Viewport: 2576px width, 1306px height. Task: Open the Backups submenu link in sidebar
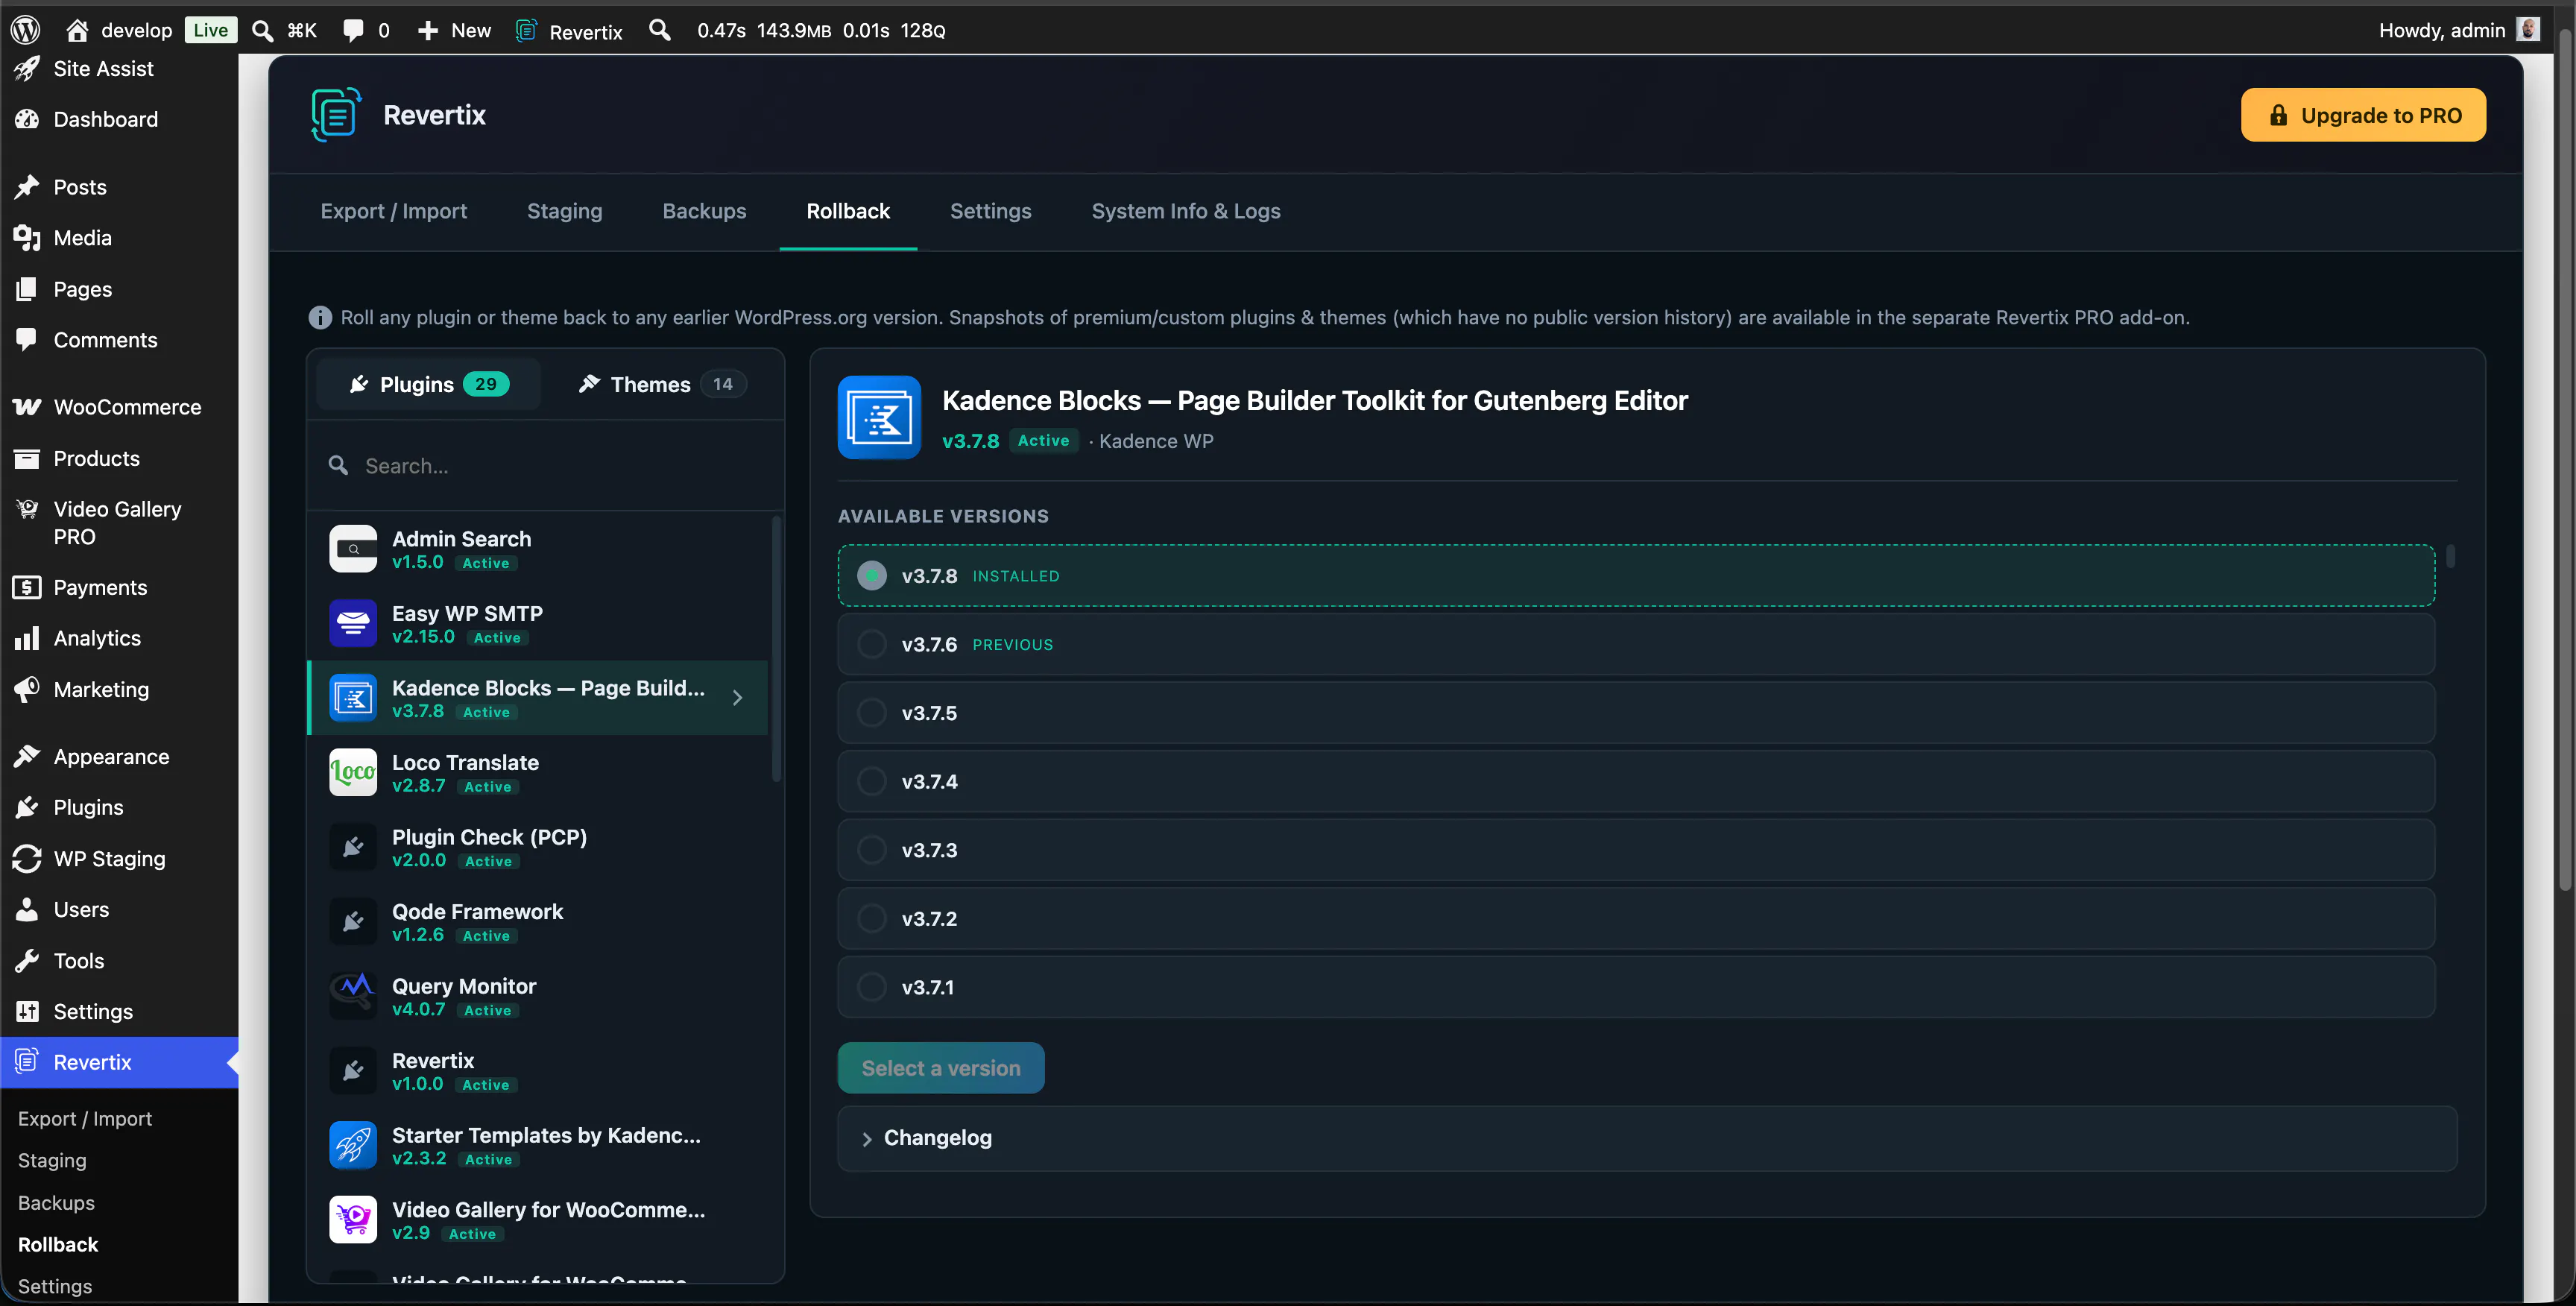tap(56, 1203)
